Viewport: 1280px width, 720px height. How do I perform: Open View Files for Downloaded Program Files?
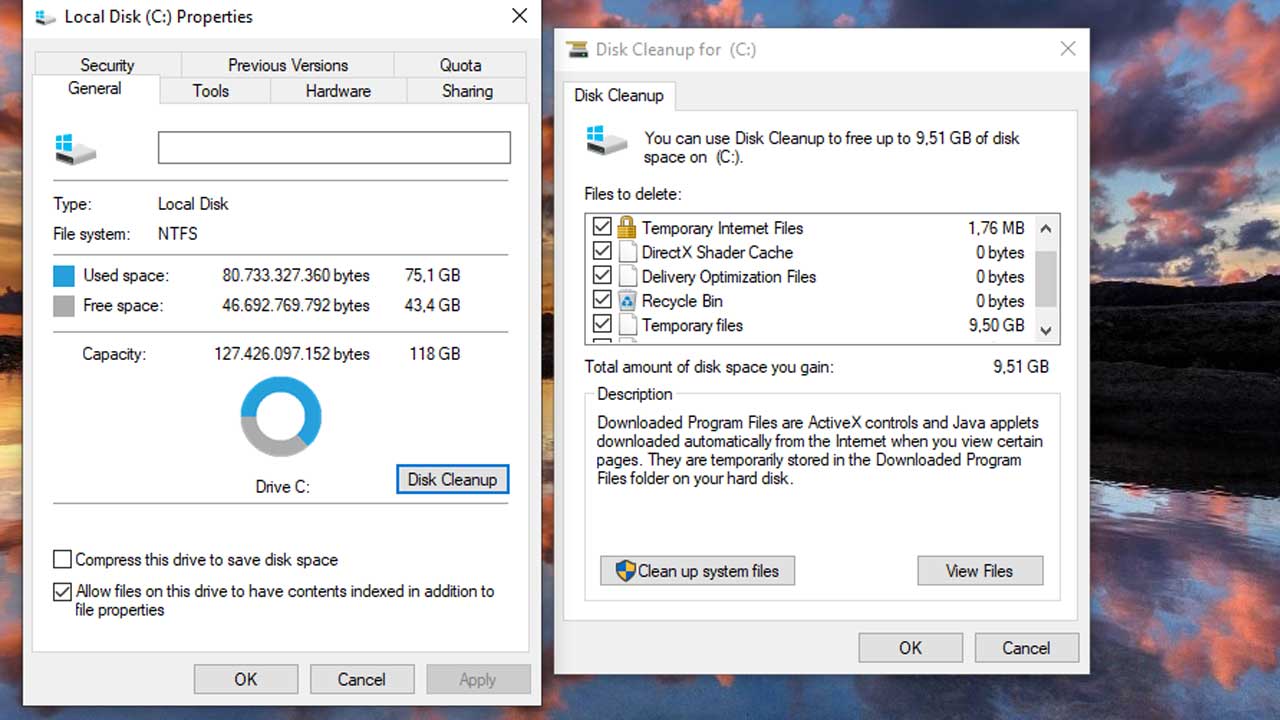pos(979,571)
